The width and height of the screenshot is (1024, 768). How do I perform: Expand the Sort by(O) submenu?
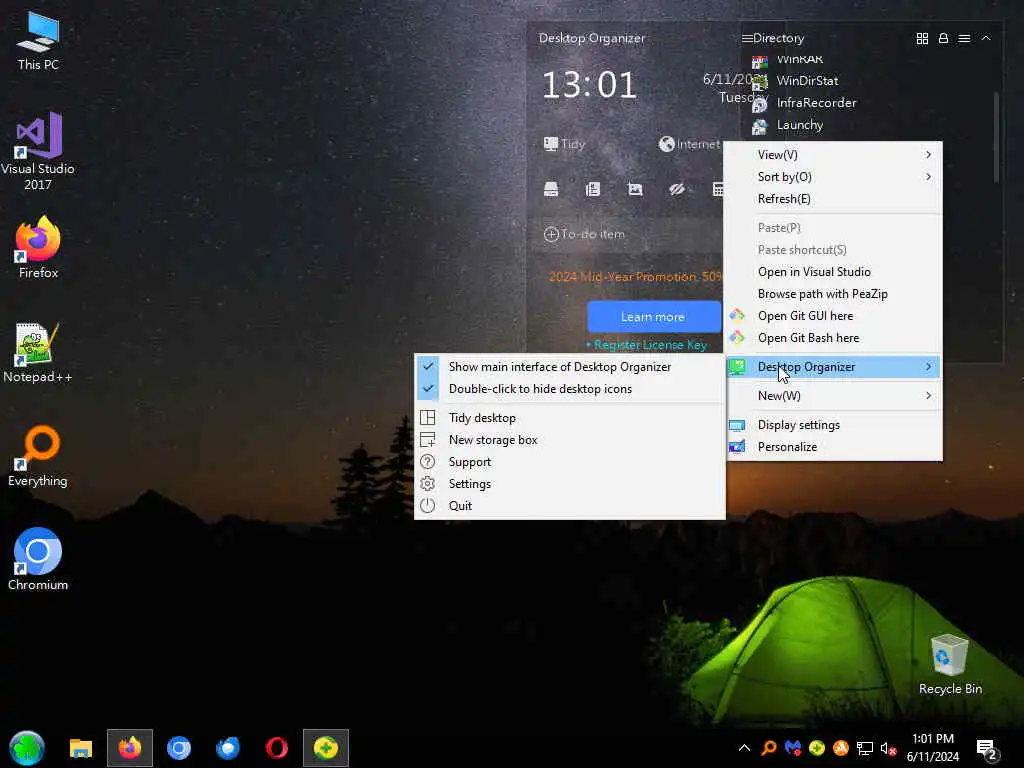click(x=834, y=177)
